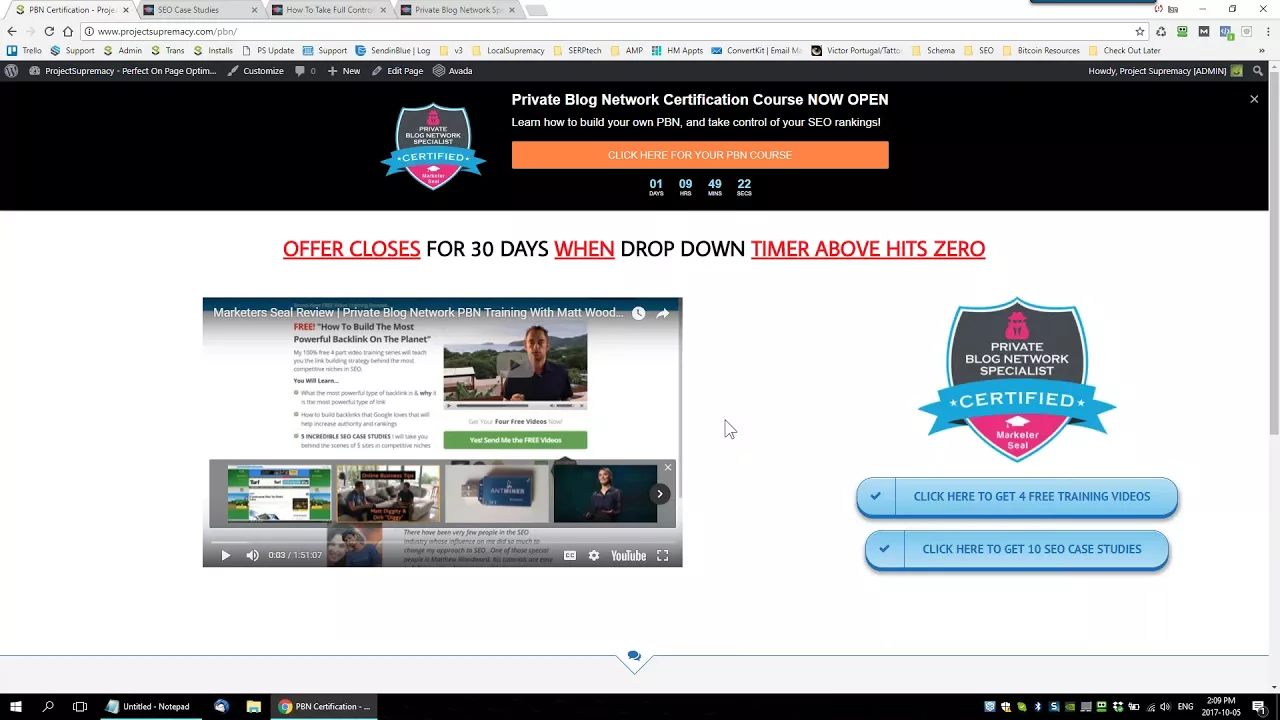Open a new browser tab

536,10
